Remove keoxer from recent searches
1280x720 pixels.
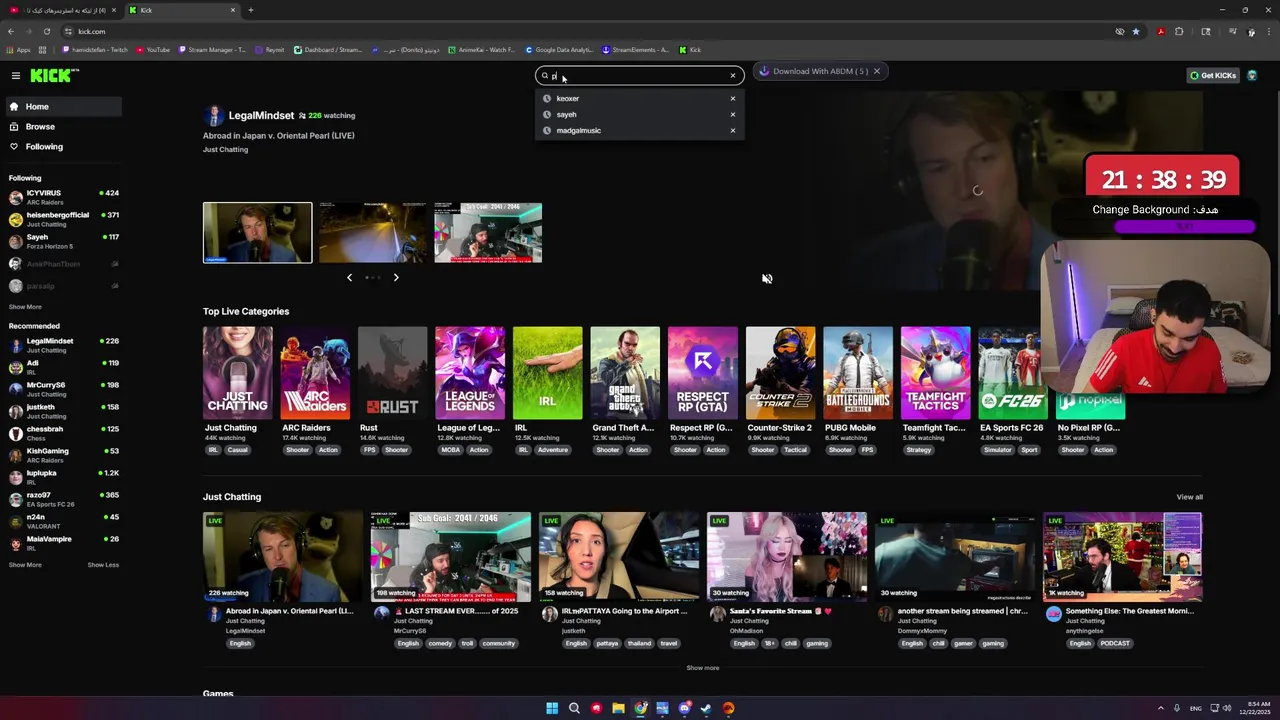732,98
